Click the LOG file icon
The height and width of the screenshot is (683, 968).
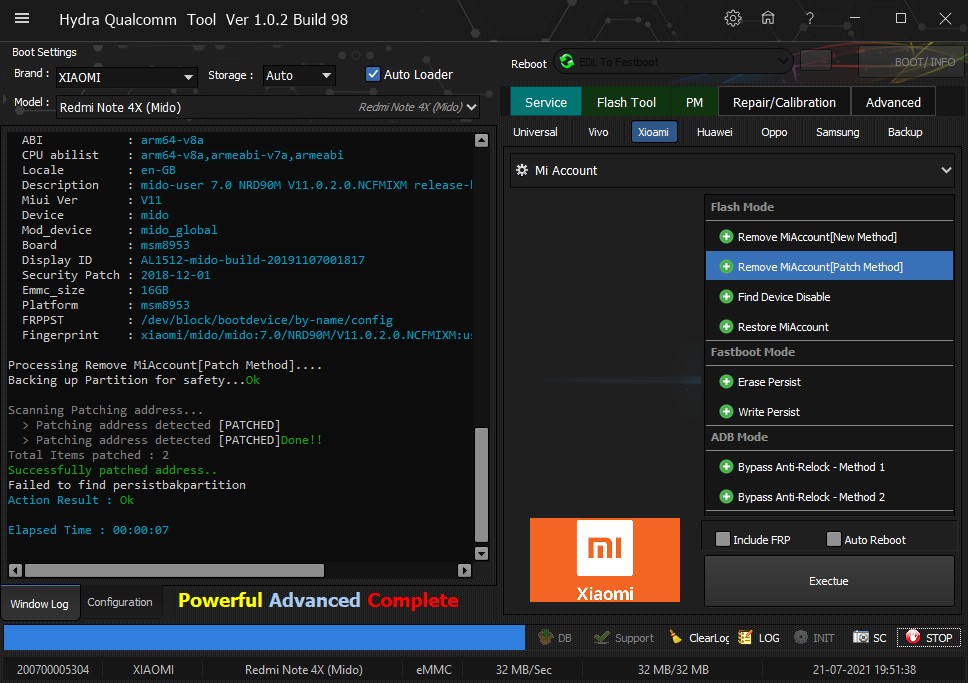[x=745, y=637]
